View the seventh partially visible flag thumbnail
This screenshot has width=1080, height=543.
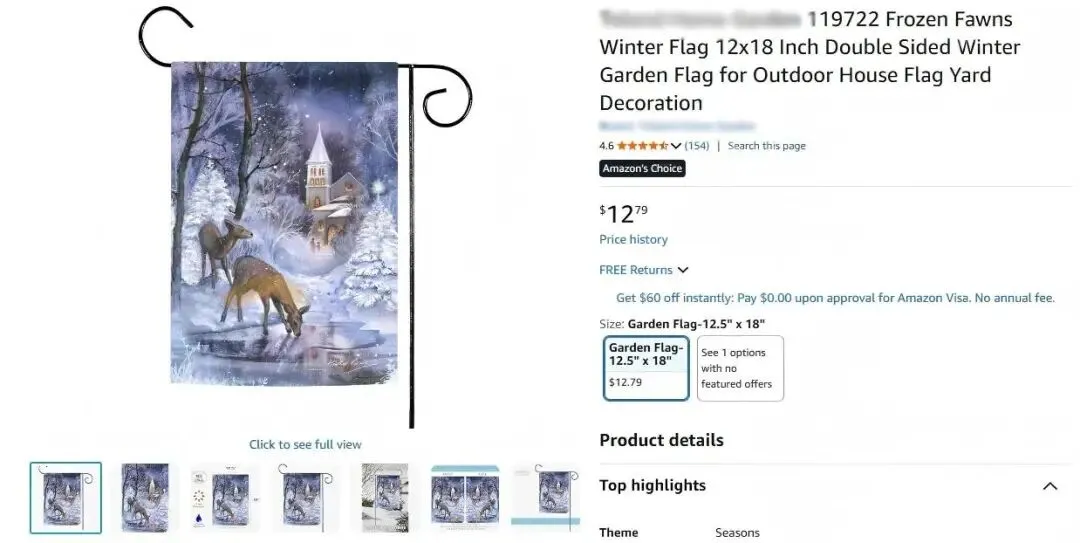pos(545,498)
